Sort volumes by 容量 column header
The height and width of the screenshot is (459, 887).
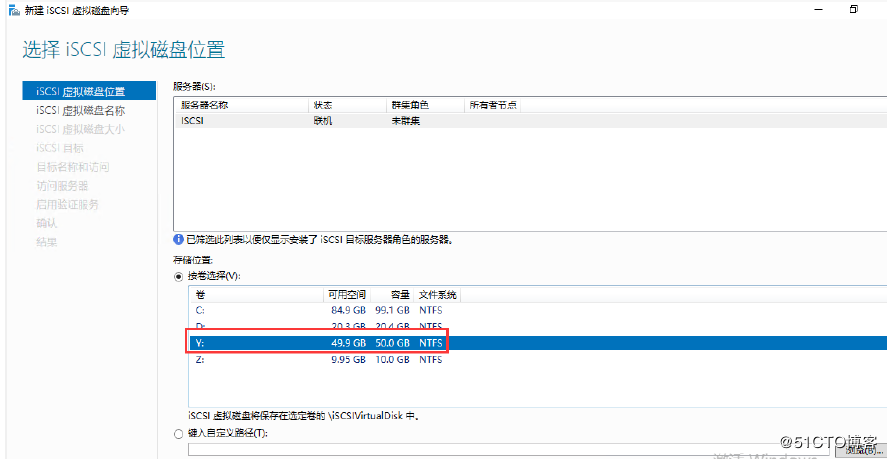[399, 295]
